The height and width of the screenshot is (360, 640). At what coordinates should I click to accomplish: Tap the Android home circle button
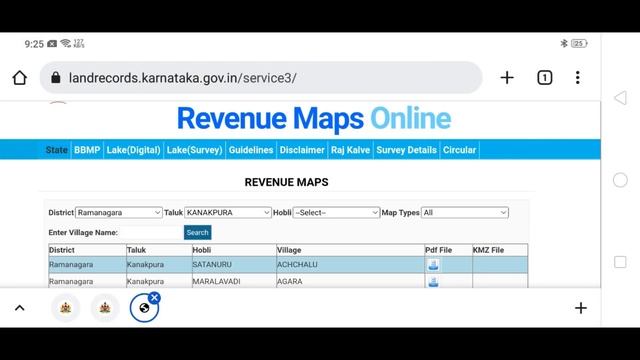(x=620, y=180)
